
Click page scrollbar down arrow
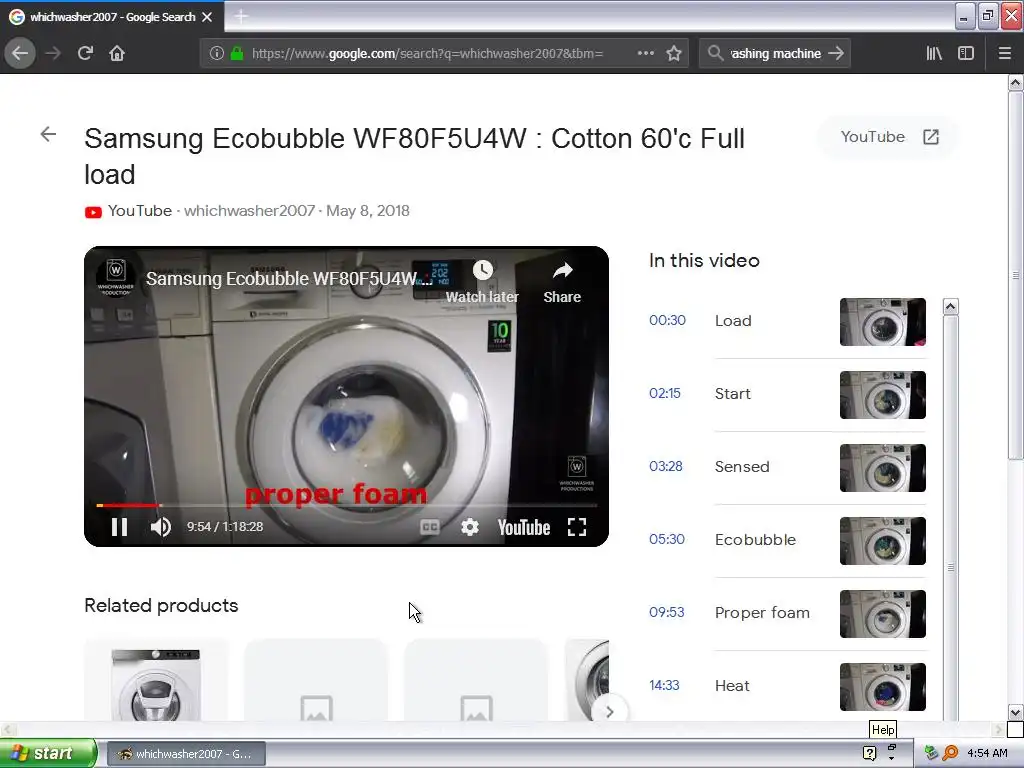click(x=1016, y=712)
